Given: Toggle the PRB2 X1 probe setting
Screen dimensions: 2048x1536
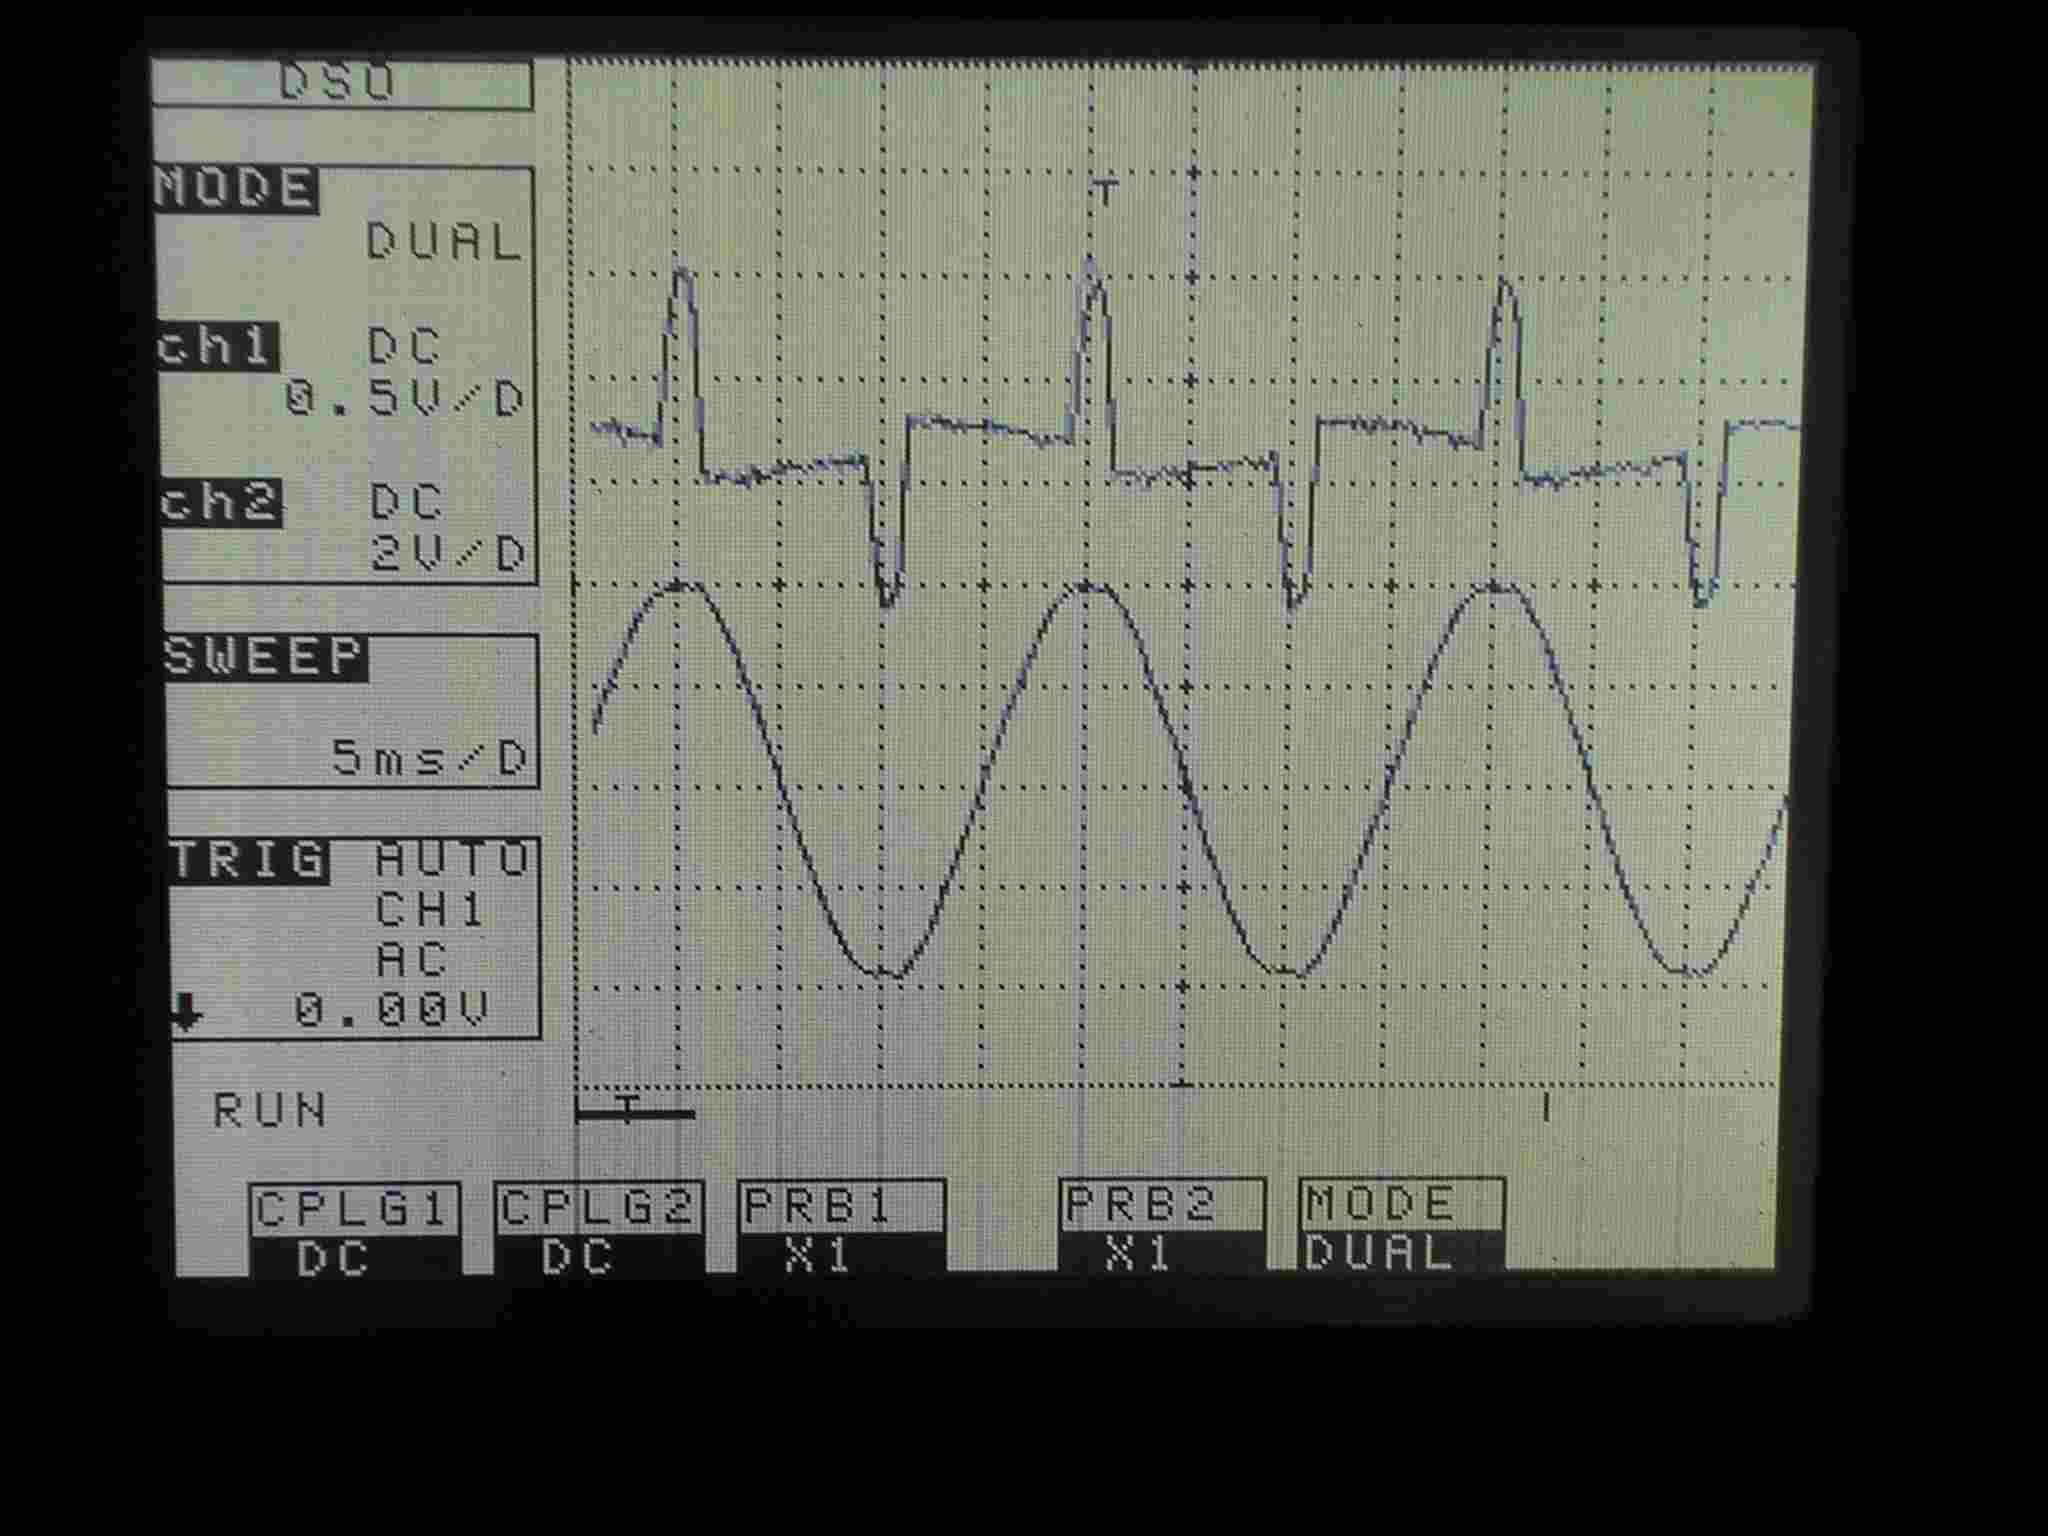Looking at the screenshot, I should (x=1163, y=1226).
